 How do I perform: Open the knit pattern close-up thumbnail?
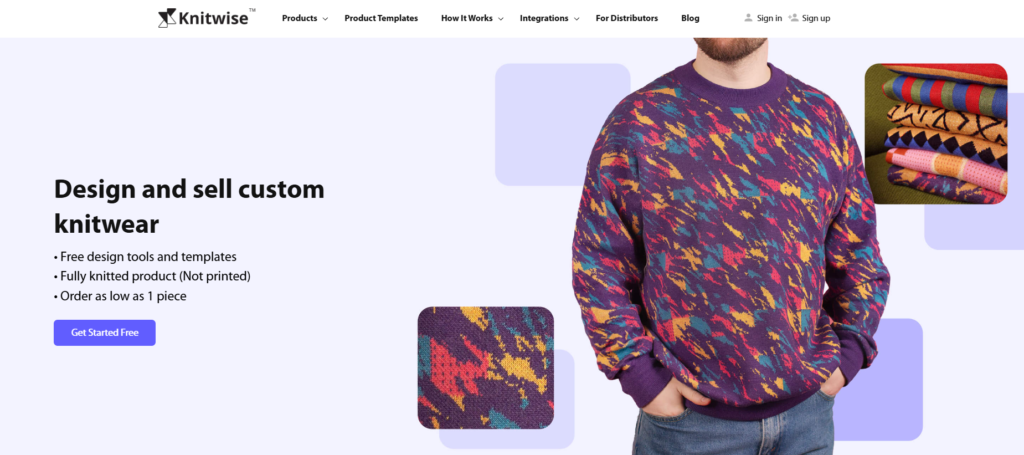(x=486, y=368)
